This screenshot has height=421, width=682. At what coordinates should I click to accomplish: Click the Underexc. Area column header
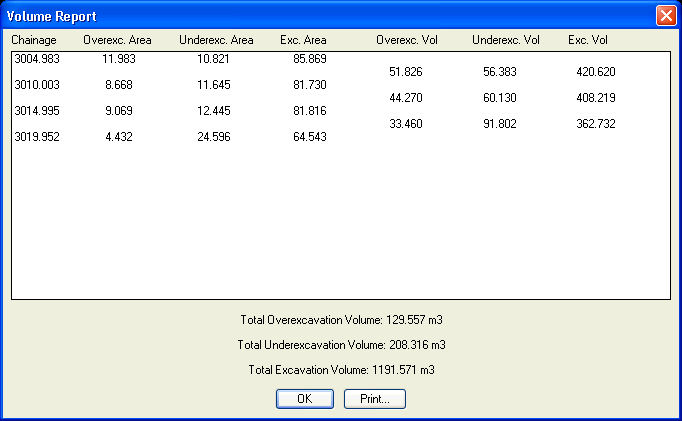(x=216, y=40)
